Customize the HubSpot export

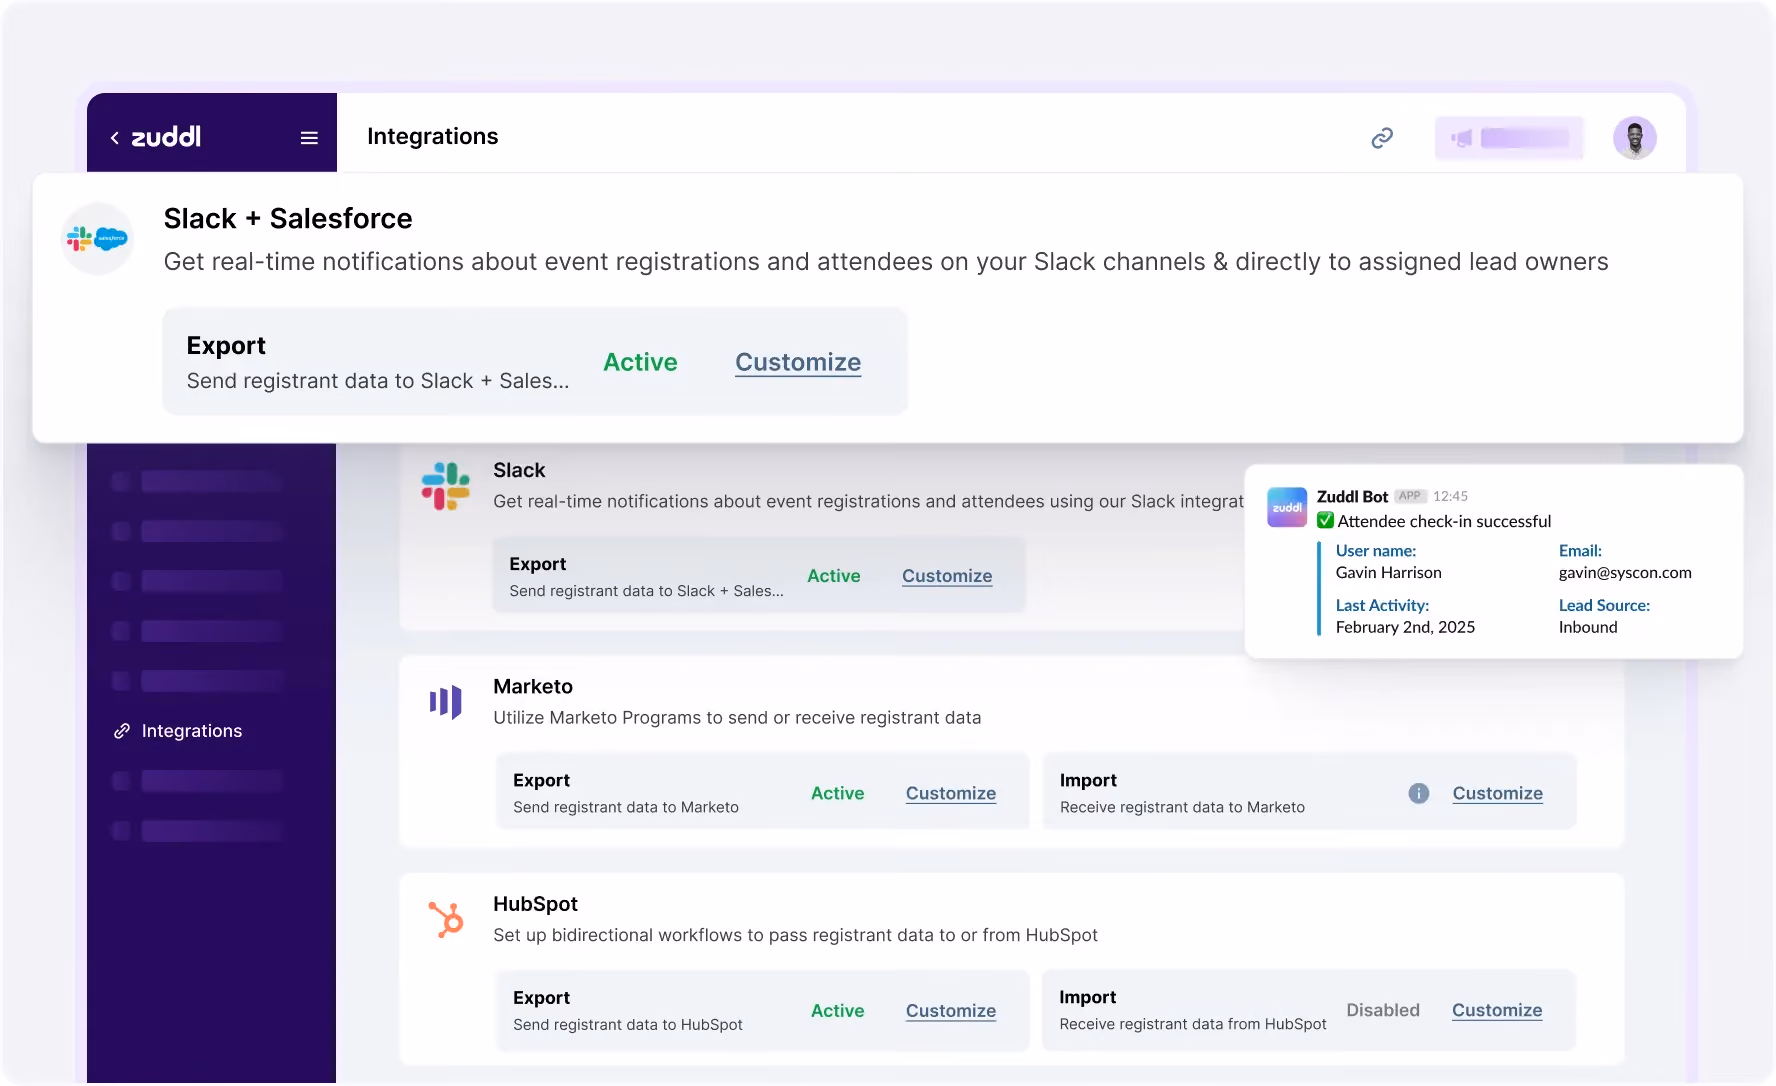(x=951, y=1011)
